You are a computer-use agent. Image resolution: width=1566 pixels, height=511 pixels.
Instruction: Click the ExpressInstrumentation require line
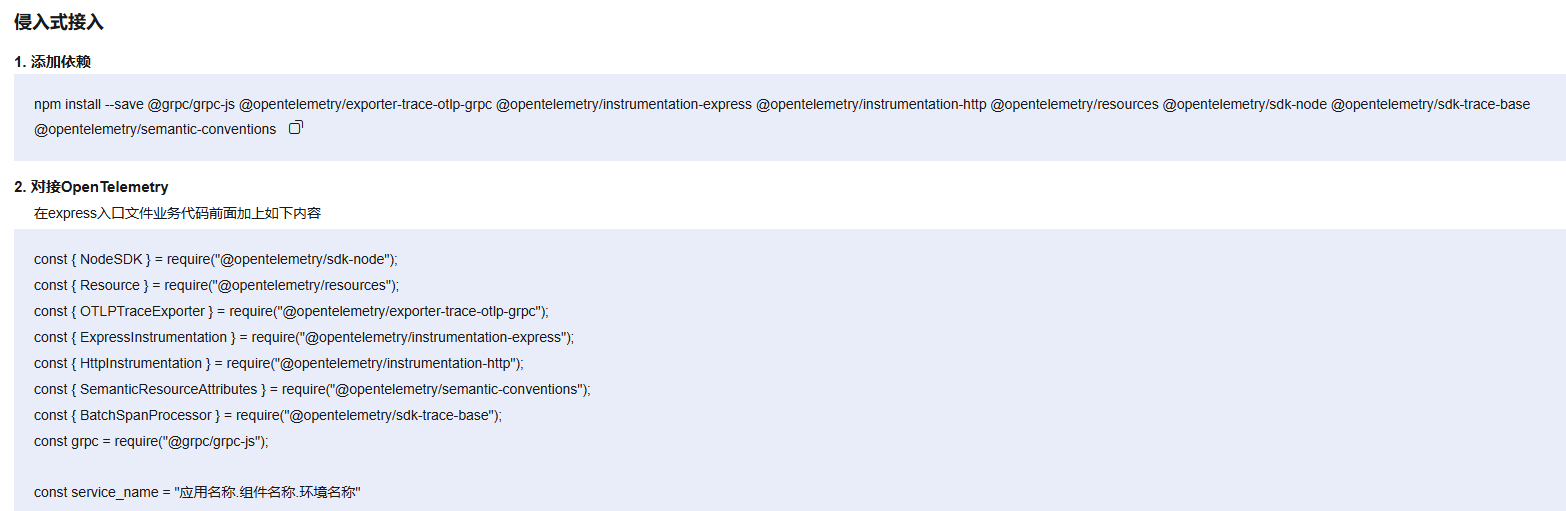click(x=304, y=337)
